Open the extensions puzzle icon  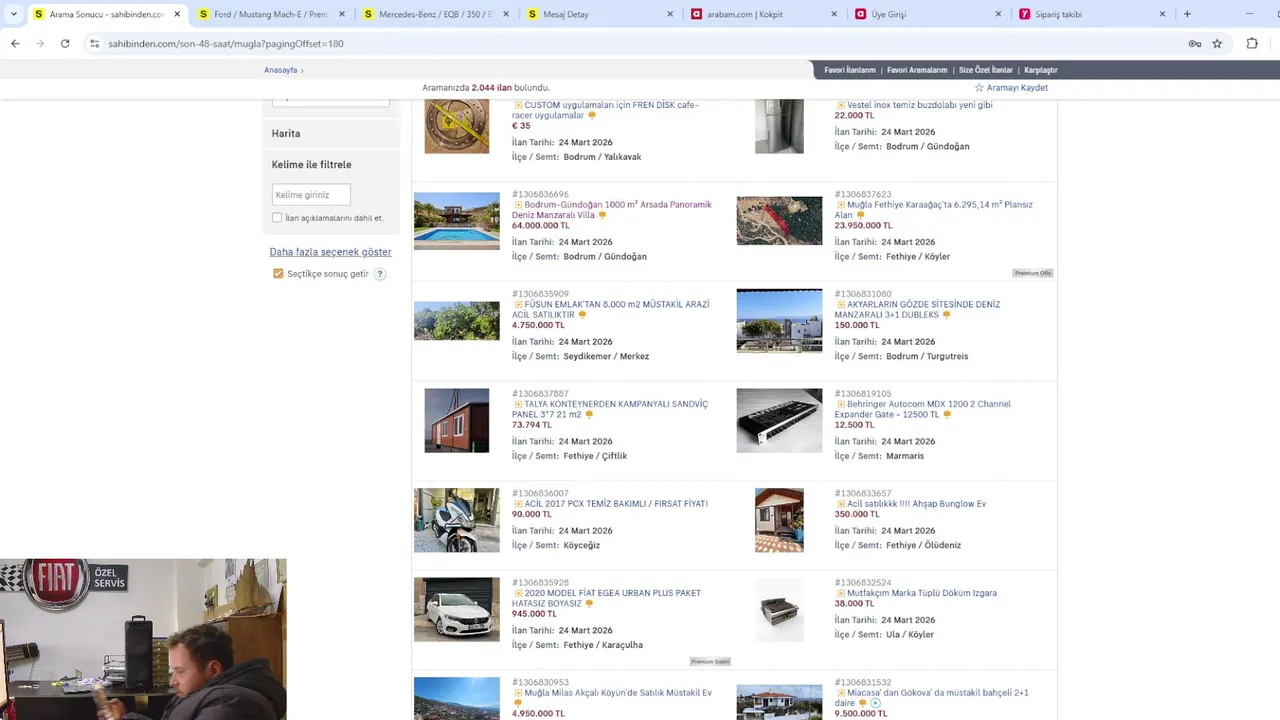tap(1252, 44)
